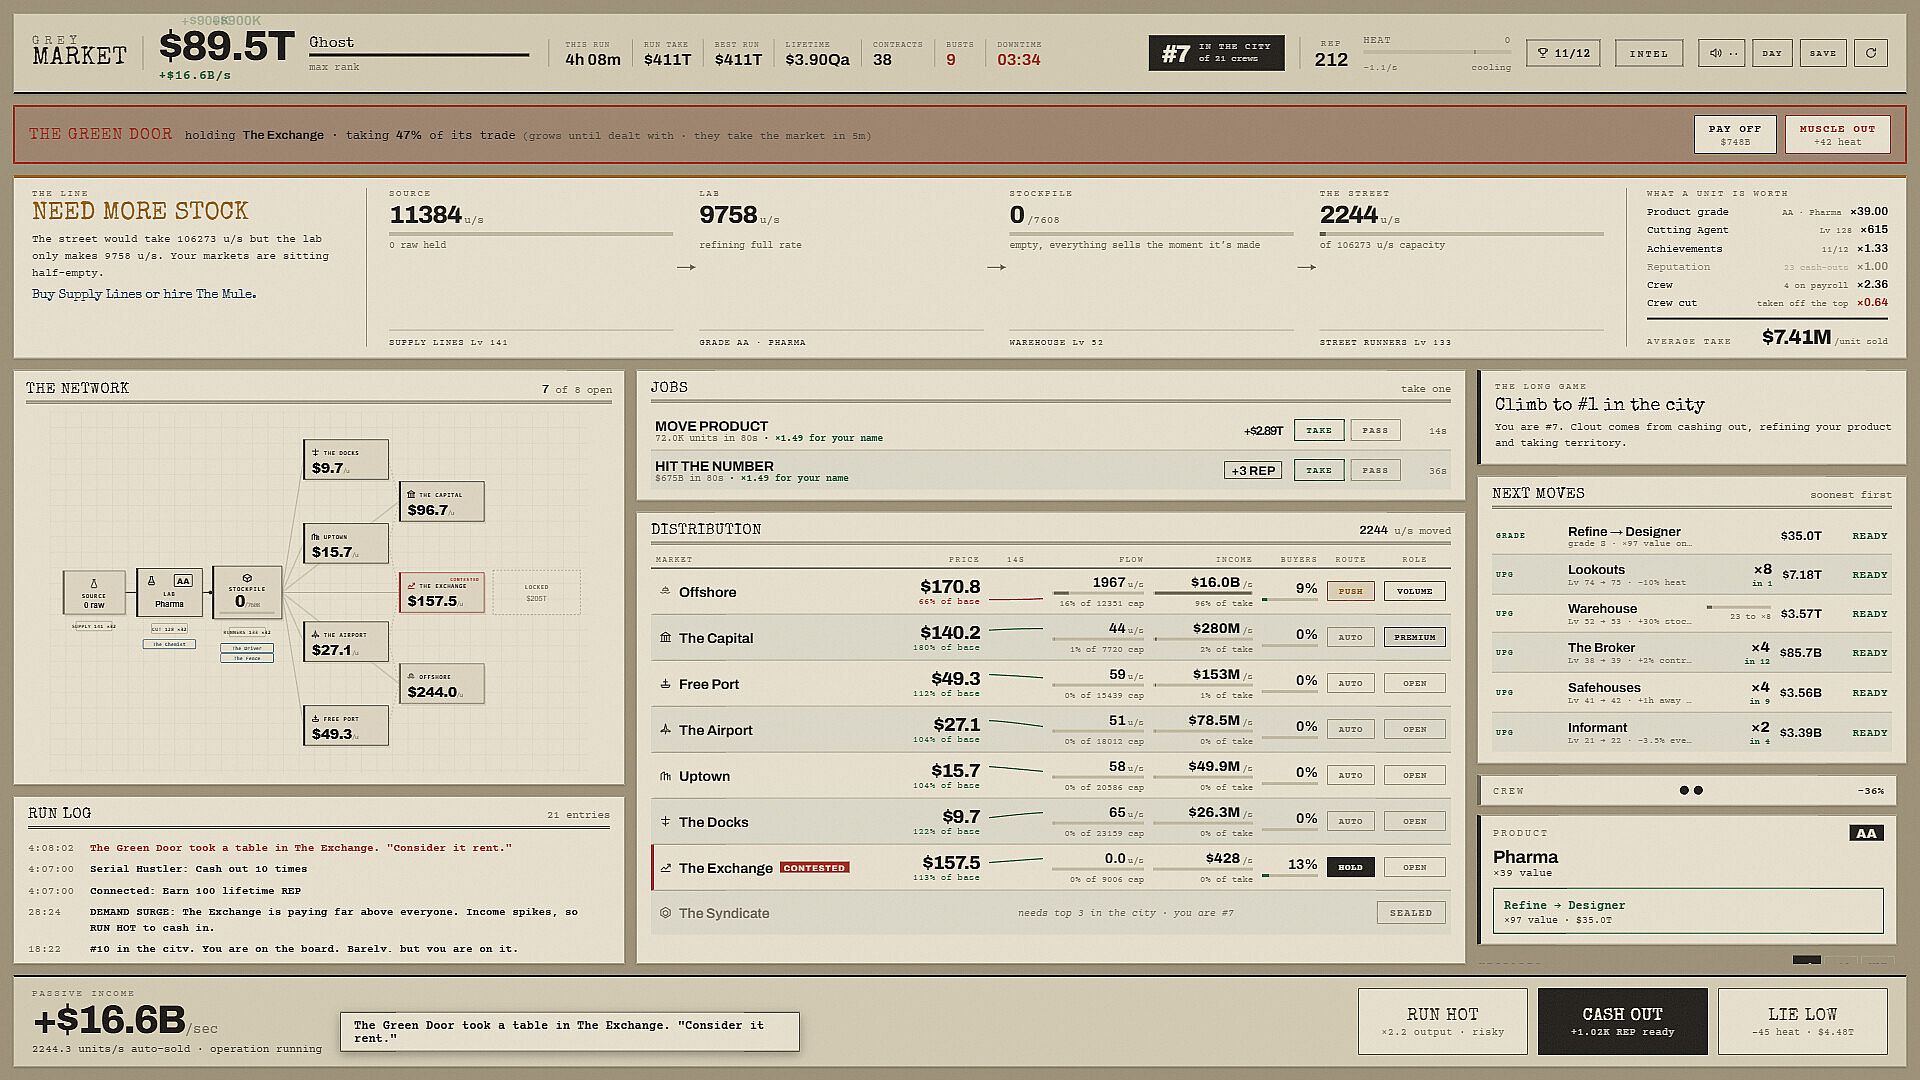Toggle the Offshore route PUSH button

click(x=1350, y=591)
